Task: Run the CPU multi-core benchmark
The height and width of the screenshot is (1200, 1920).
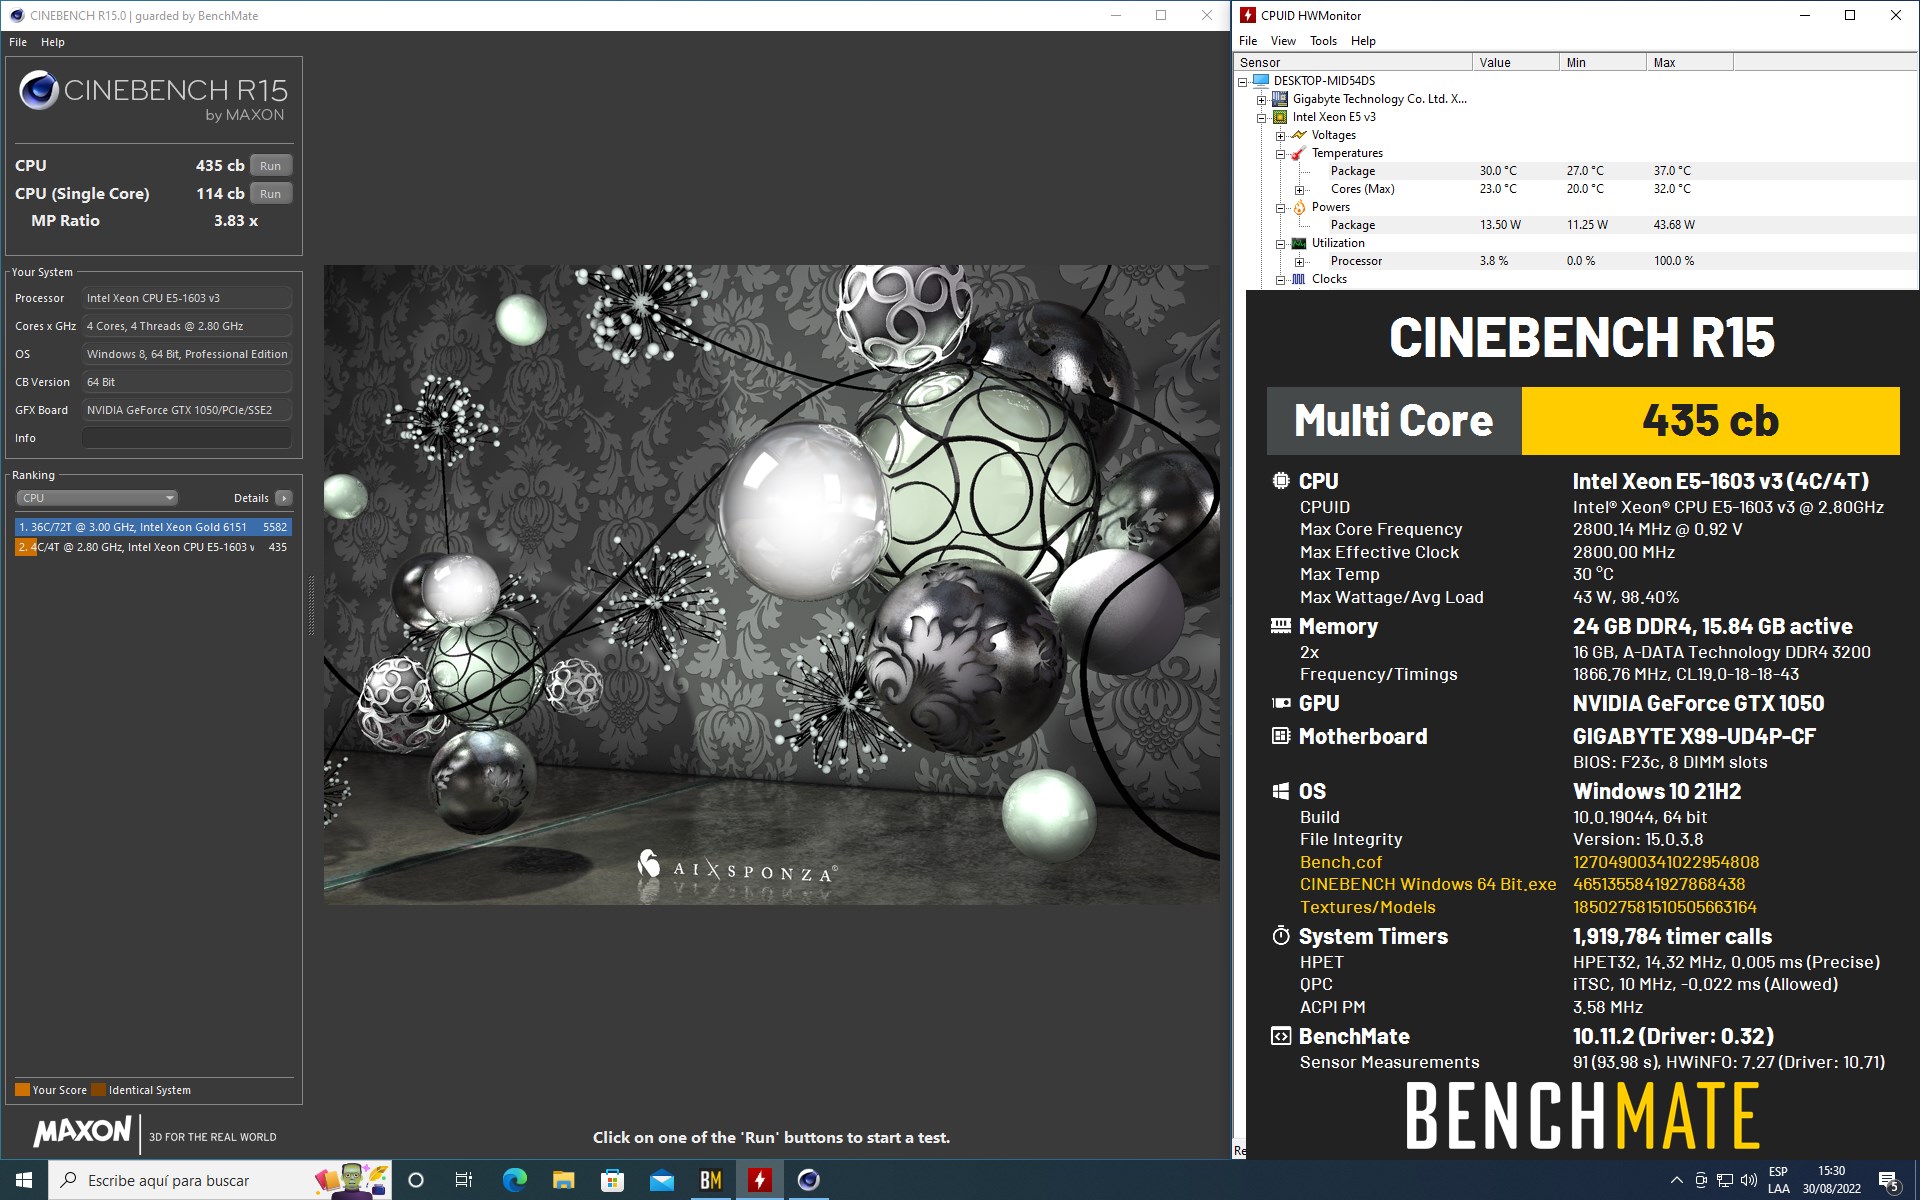Action: 270,166
